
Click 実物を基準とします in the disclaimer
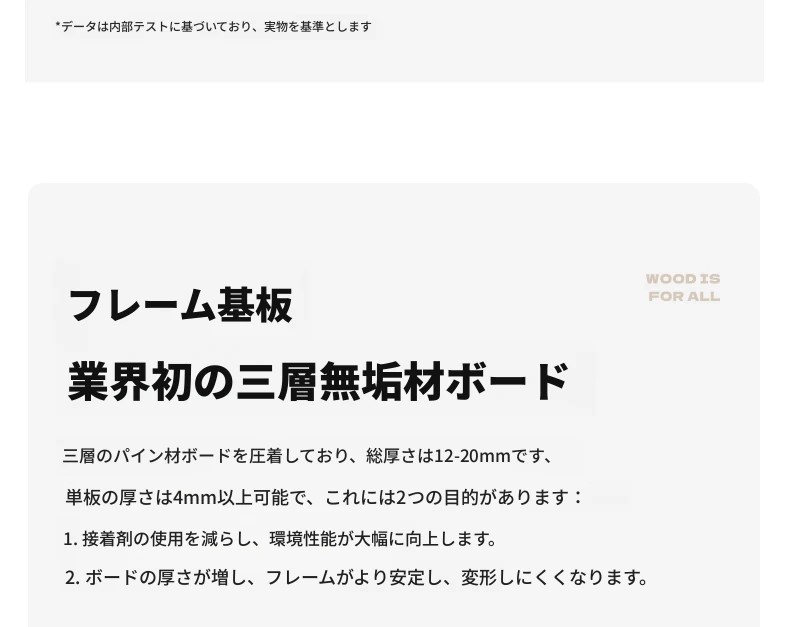(318, 26)
